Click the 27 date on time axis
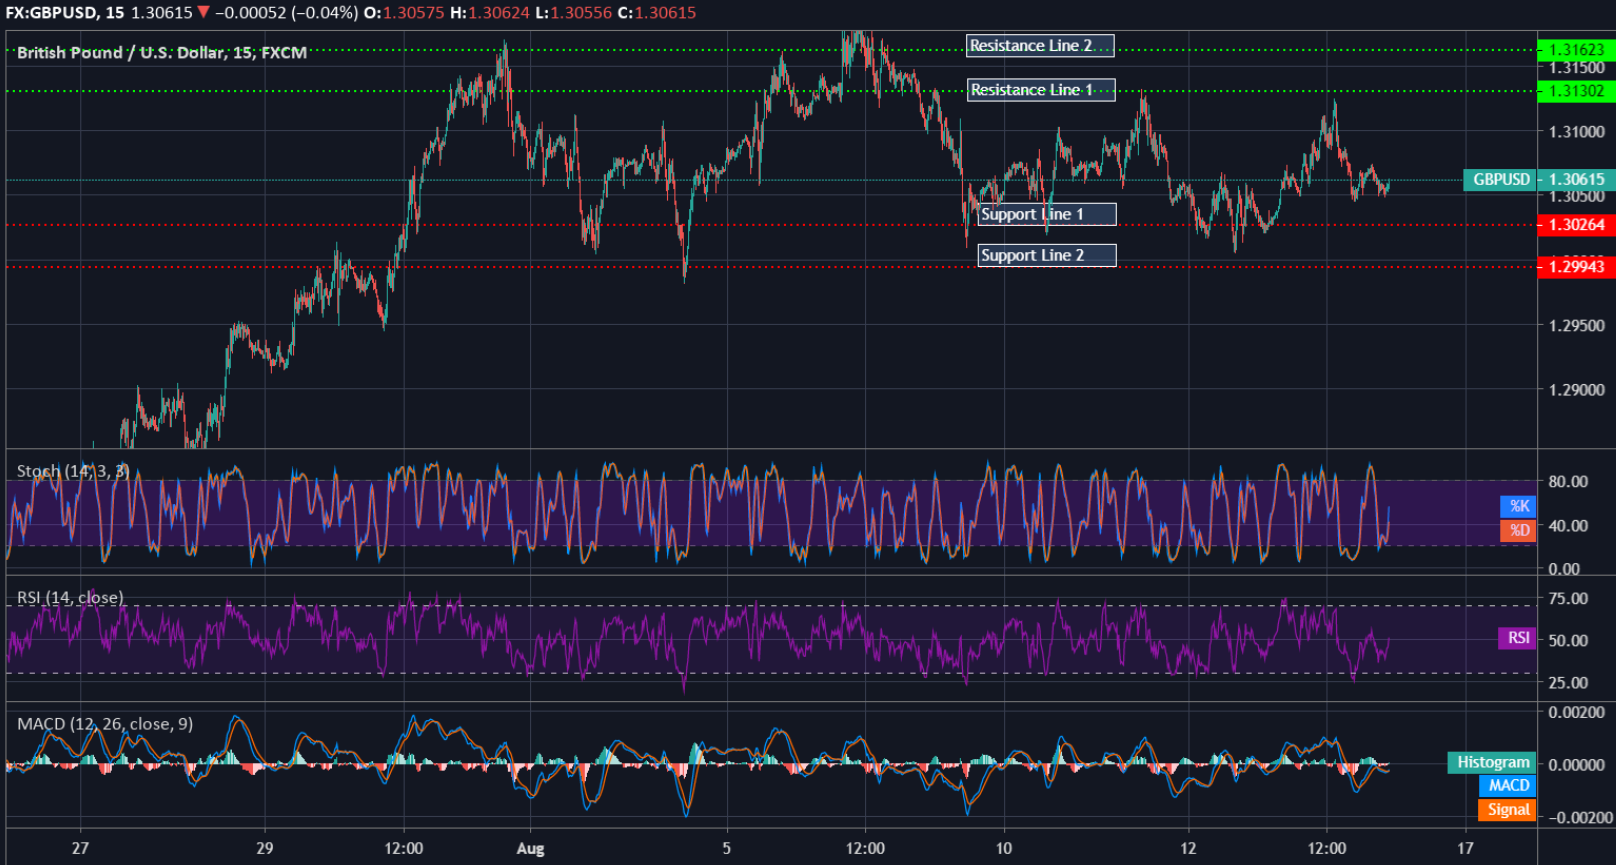This screenshot has width=1616, height=865. point(80,848)
